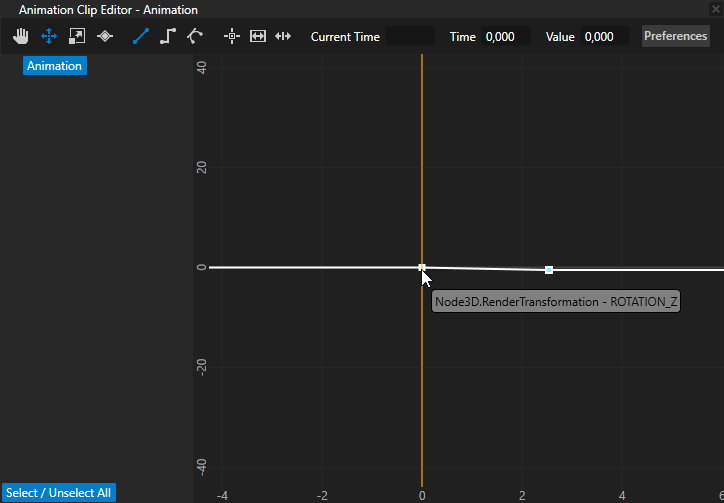Select the Pan hand tool

pyautogui.click(x=22, y=36)
